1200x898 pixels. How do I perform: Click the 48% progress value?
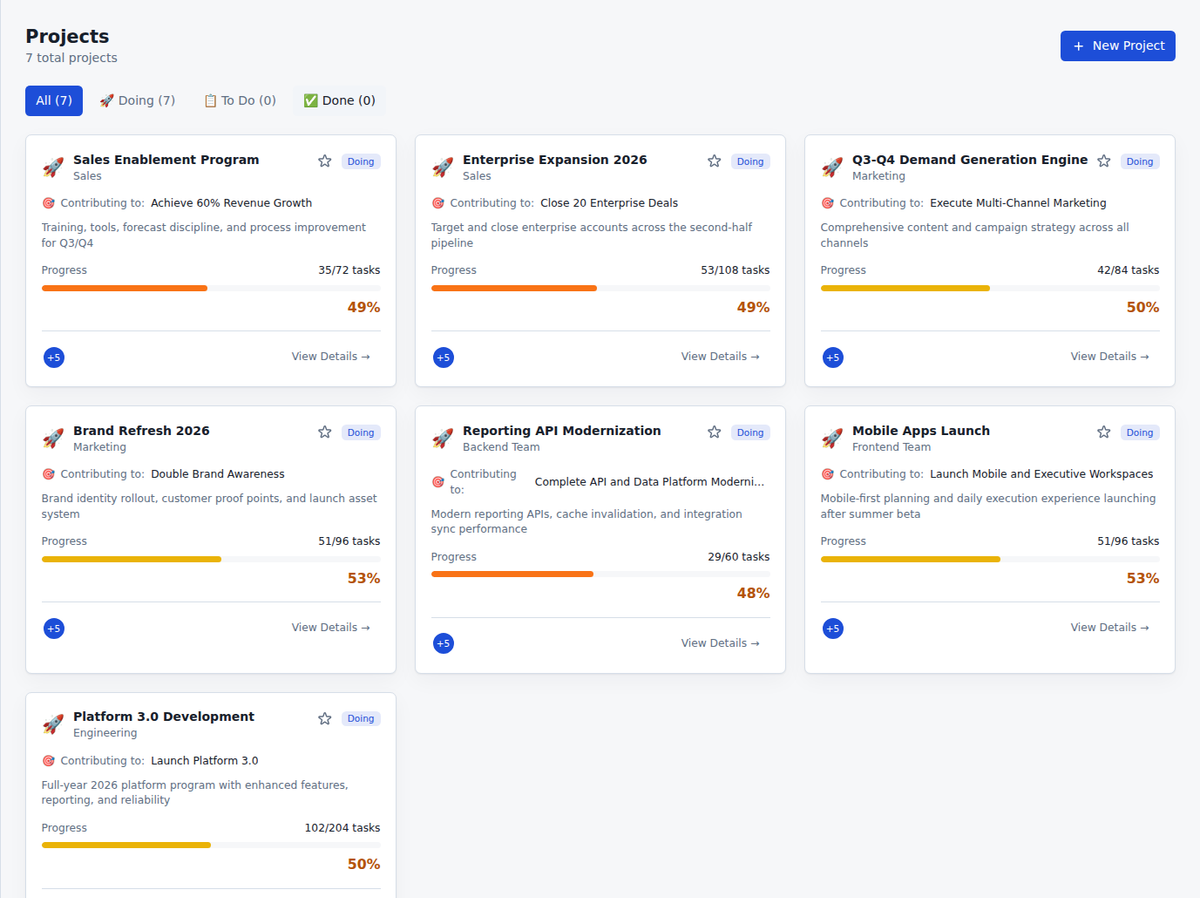pos(753,594)
